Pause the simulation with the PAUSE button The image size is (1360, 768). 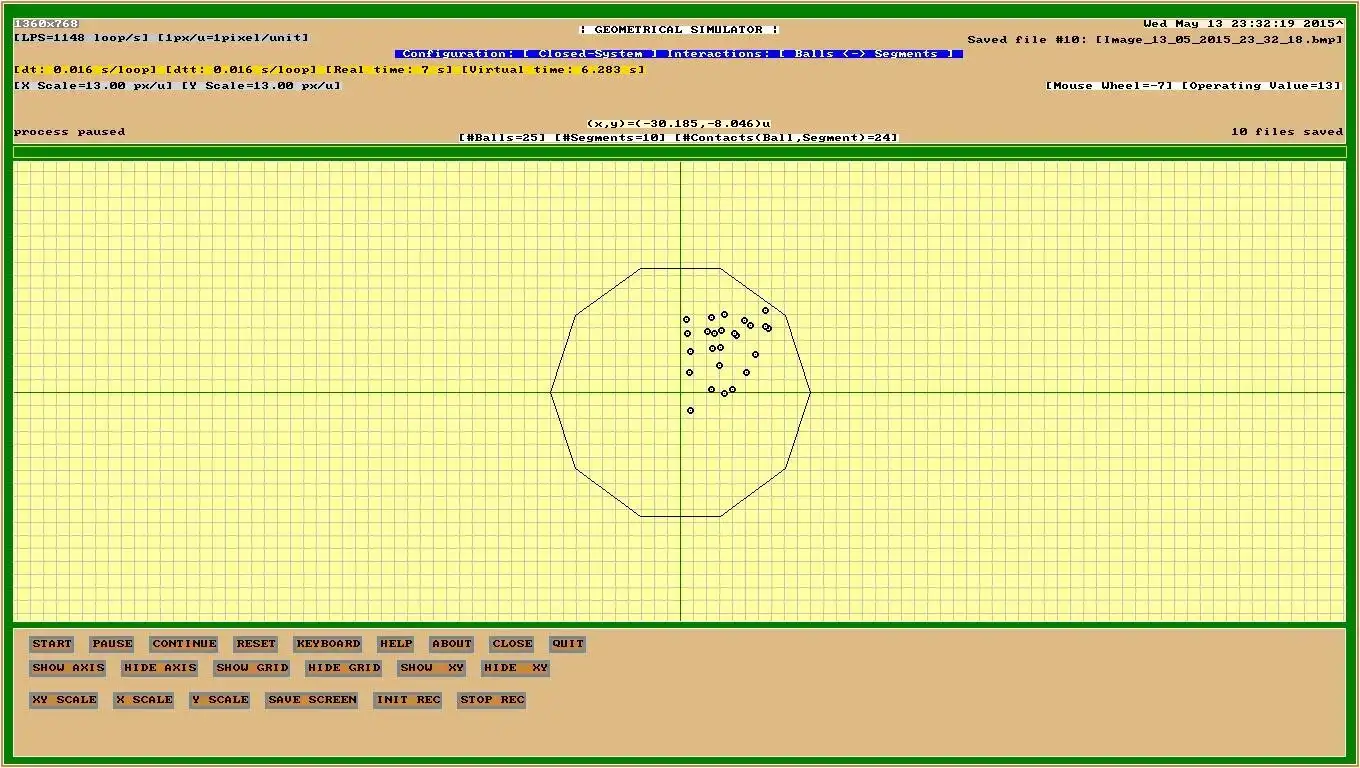click(112, 644)
